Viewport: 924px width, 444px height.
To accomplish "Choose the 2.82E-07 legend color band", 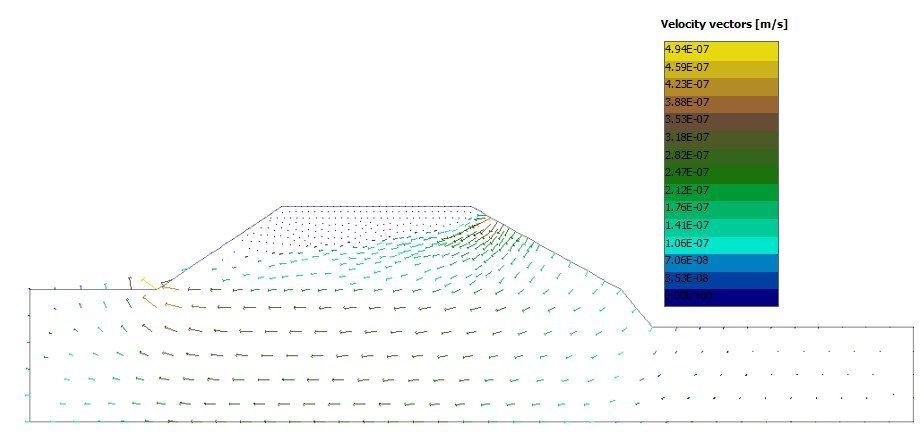I will (x=721, y=156).
